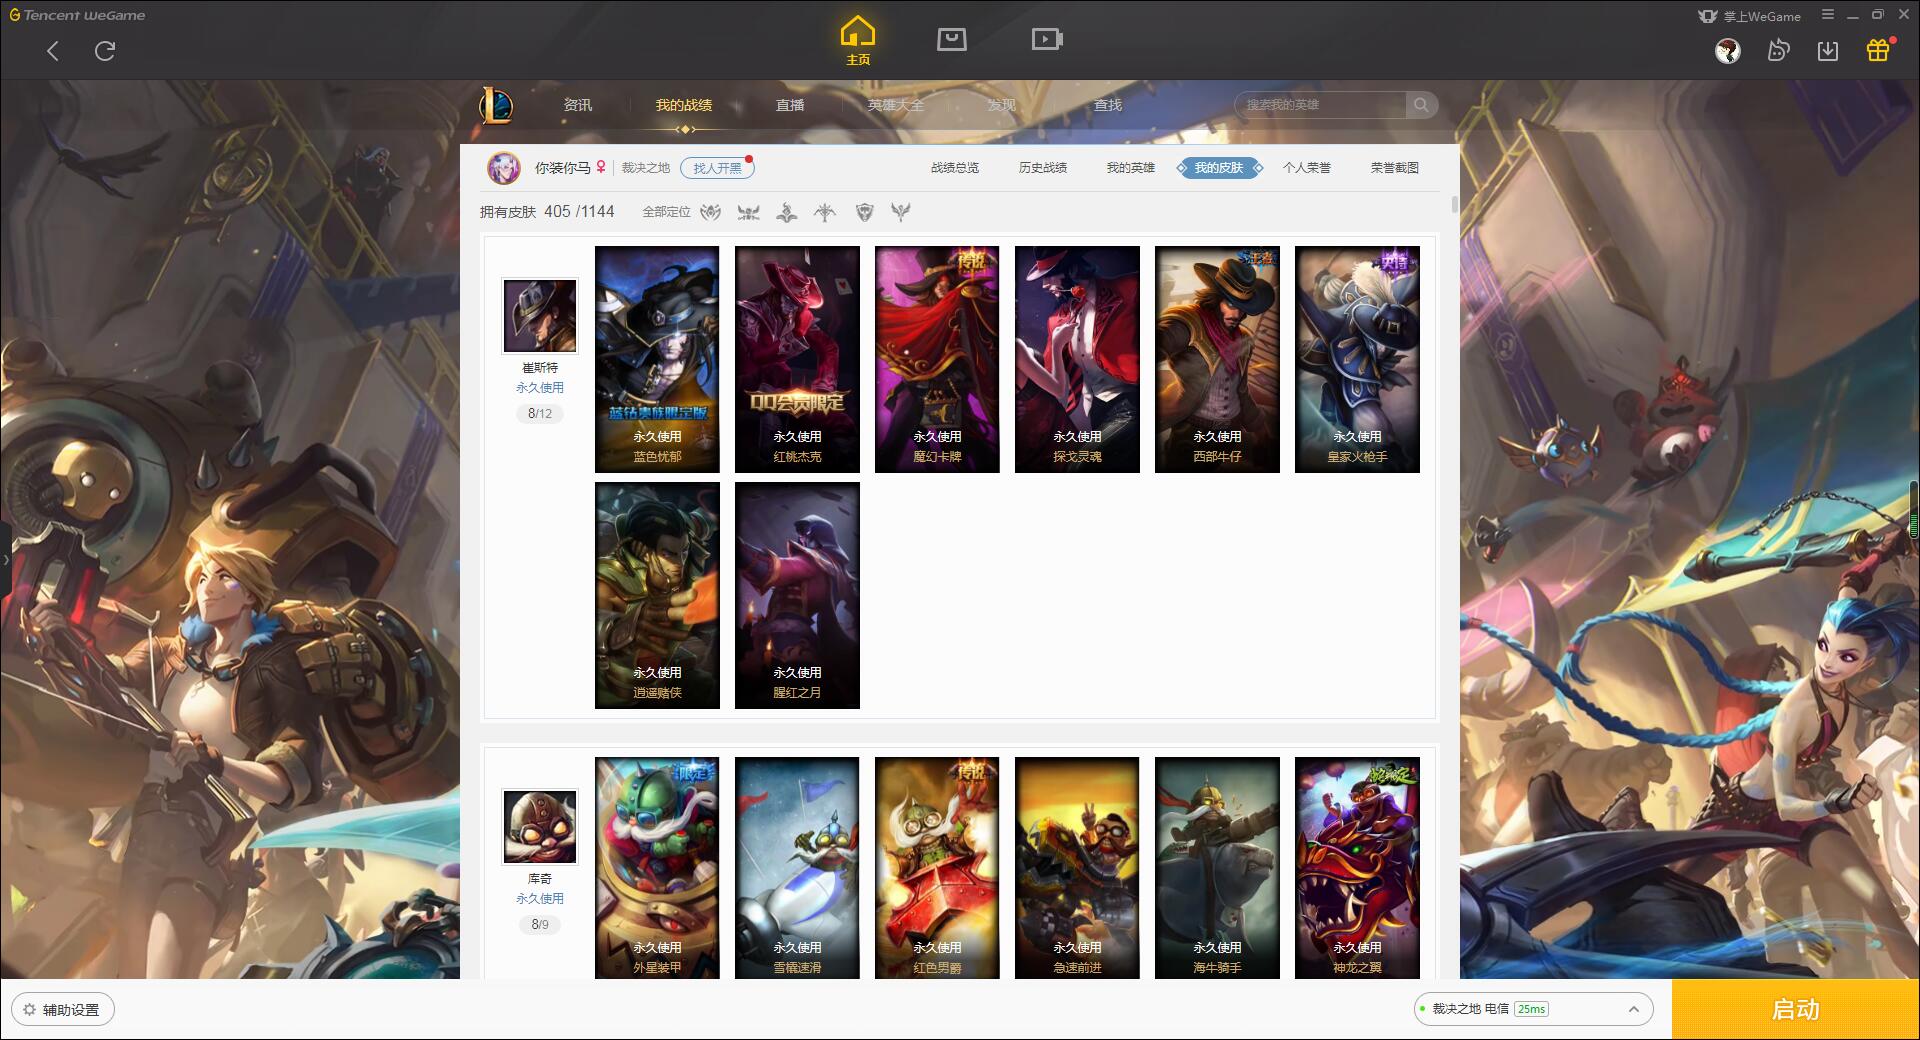
Task: Open the hamburger main menu icon
Action: click(1828, 15)
